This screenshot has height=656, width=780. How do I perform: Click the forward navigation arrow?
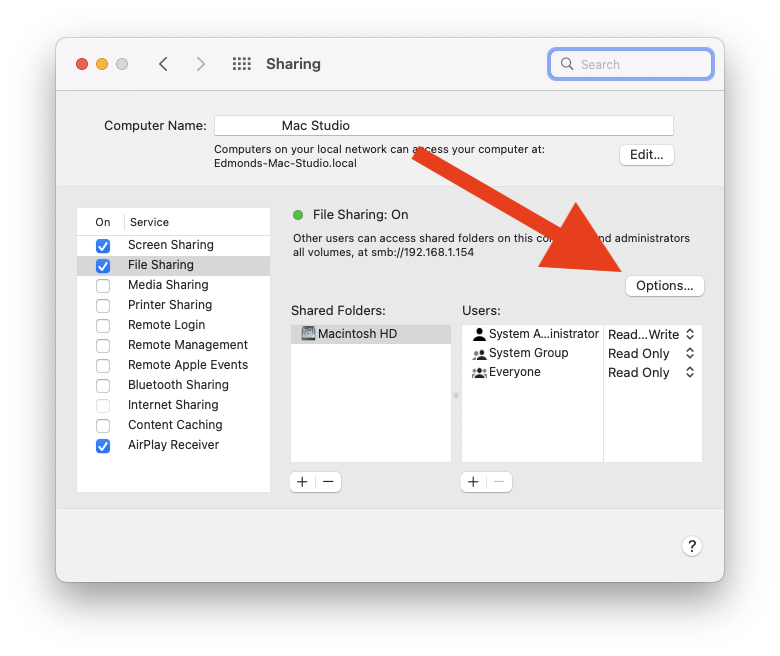pyautogui.click(x=200, y=64)
